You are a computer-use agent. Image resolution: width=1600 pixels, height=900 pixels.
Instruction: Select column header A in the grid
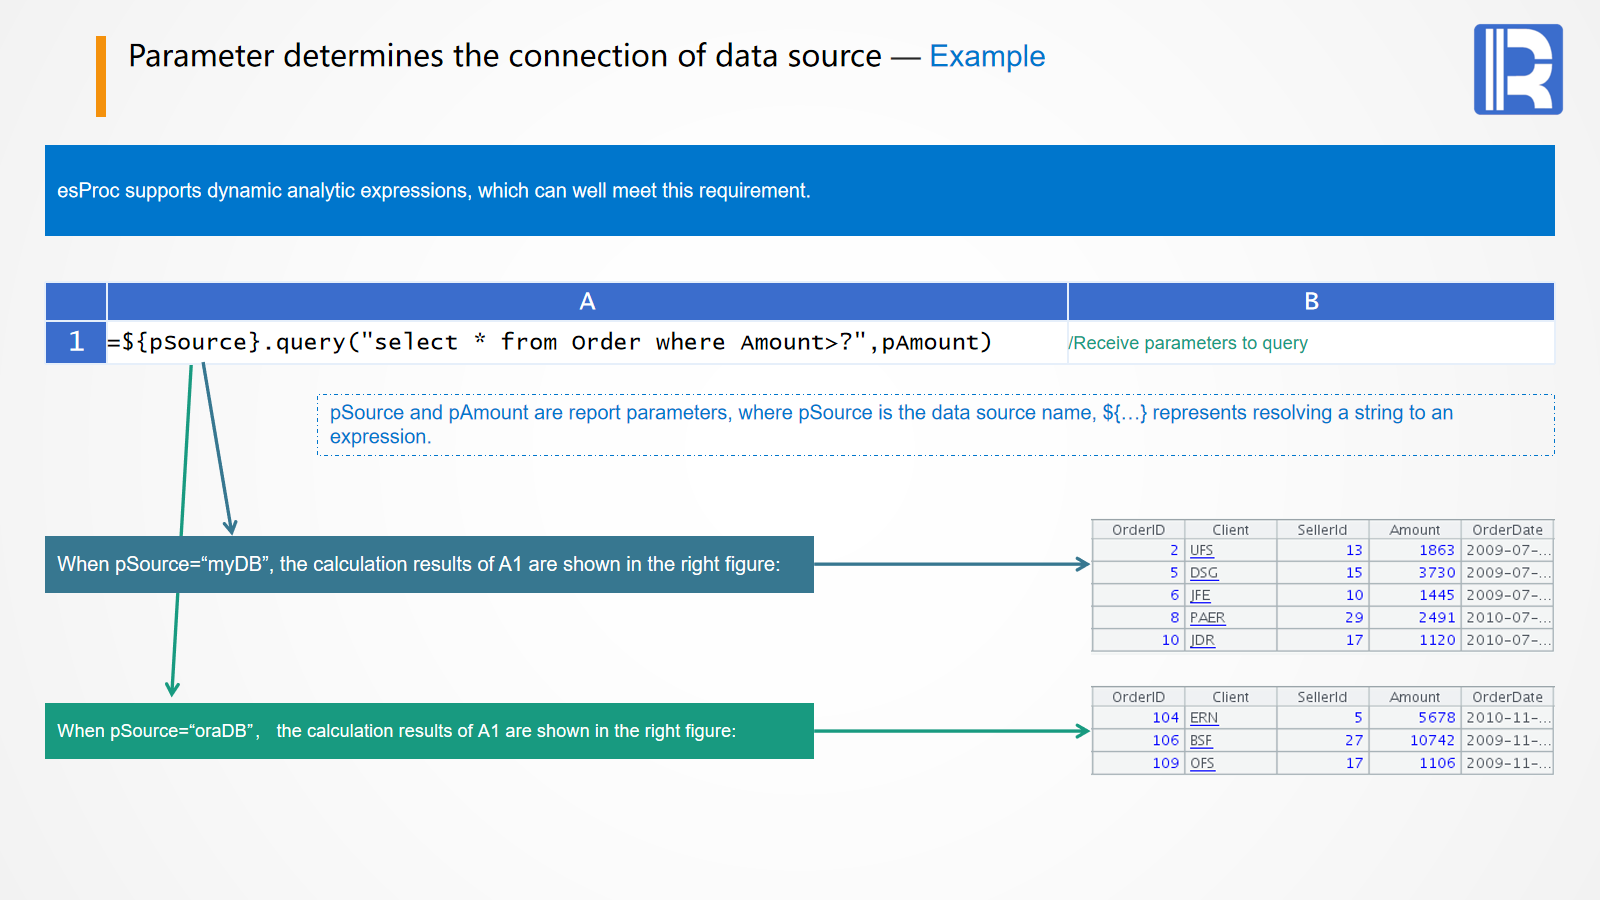coord(587,301)
